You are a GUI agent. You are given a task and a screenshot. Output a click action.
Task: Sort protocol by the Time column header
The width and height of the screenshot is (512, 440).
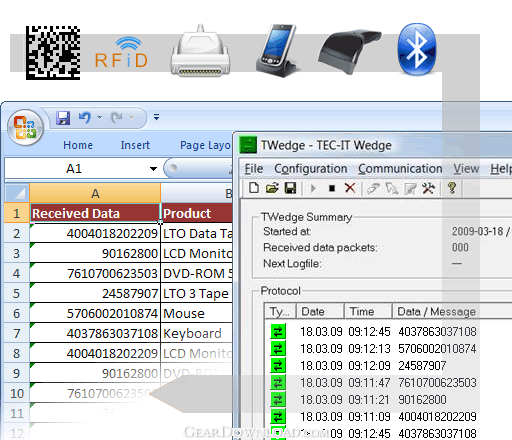click(368, 312)
